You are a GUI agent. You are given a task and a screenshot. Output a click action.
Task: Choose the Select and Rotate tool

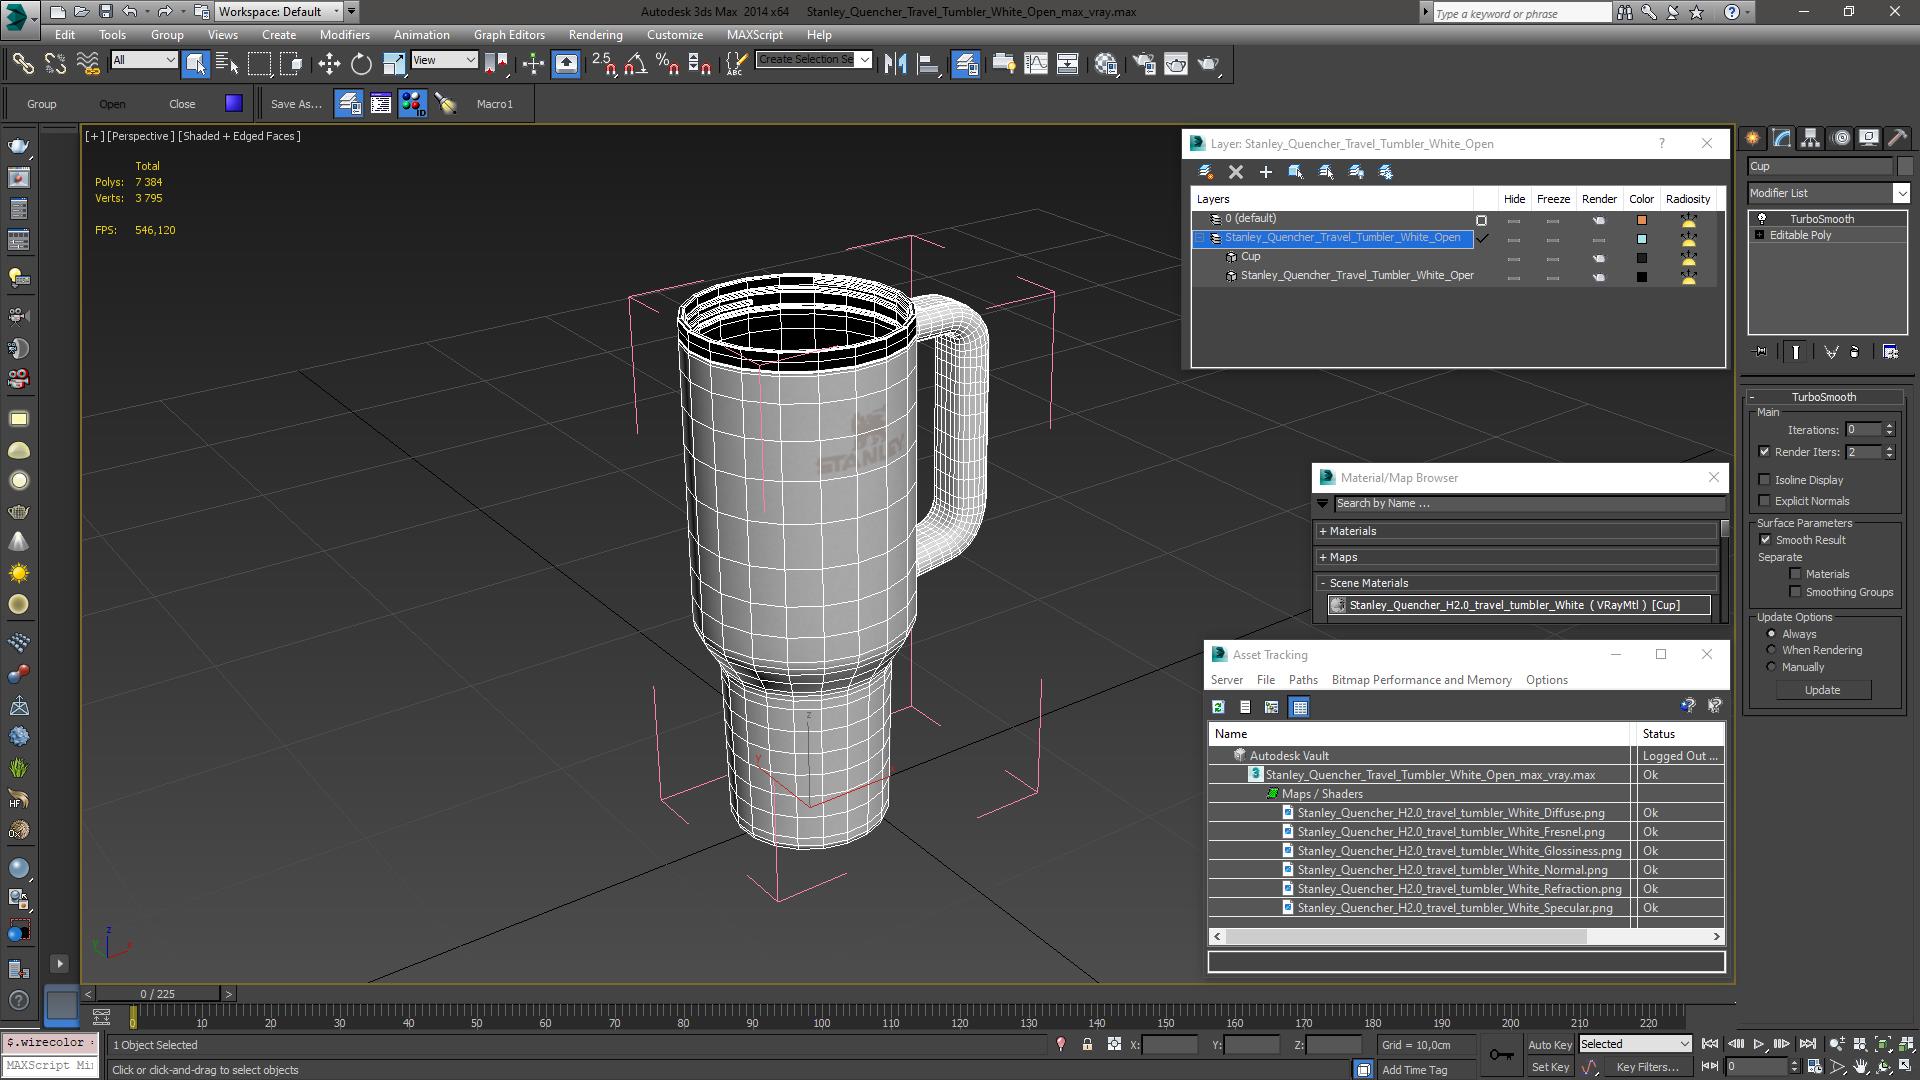coord(361,64)
